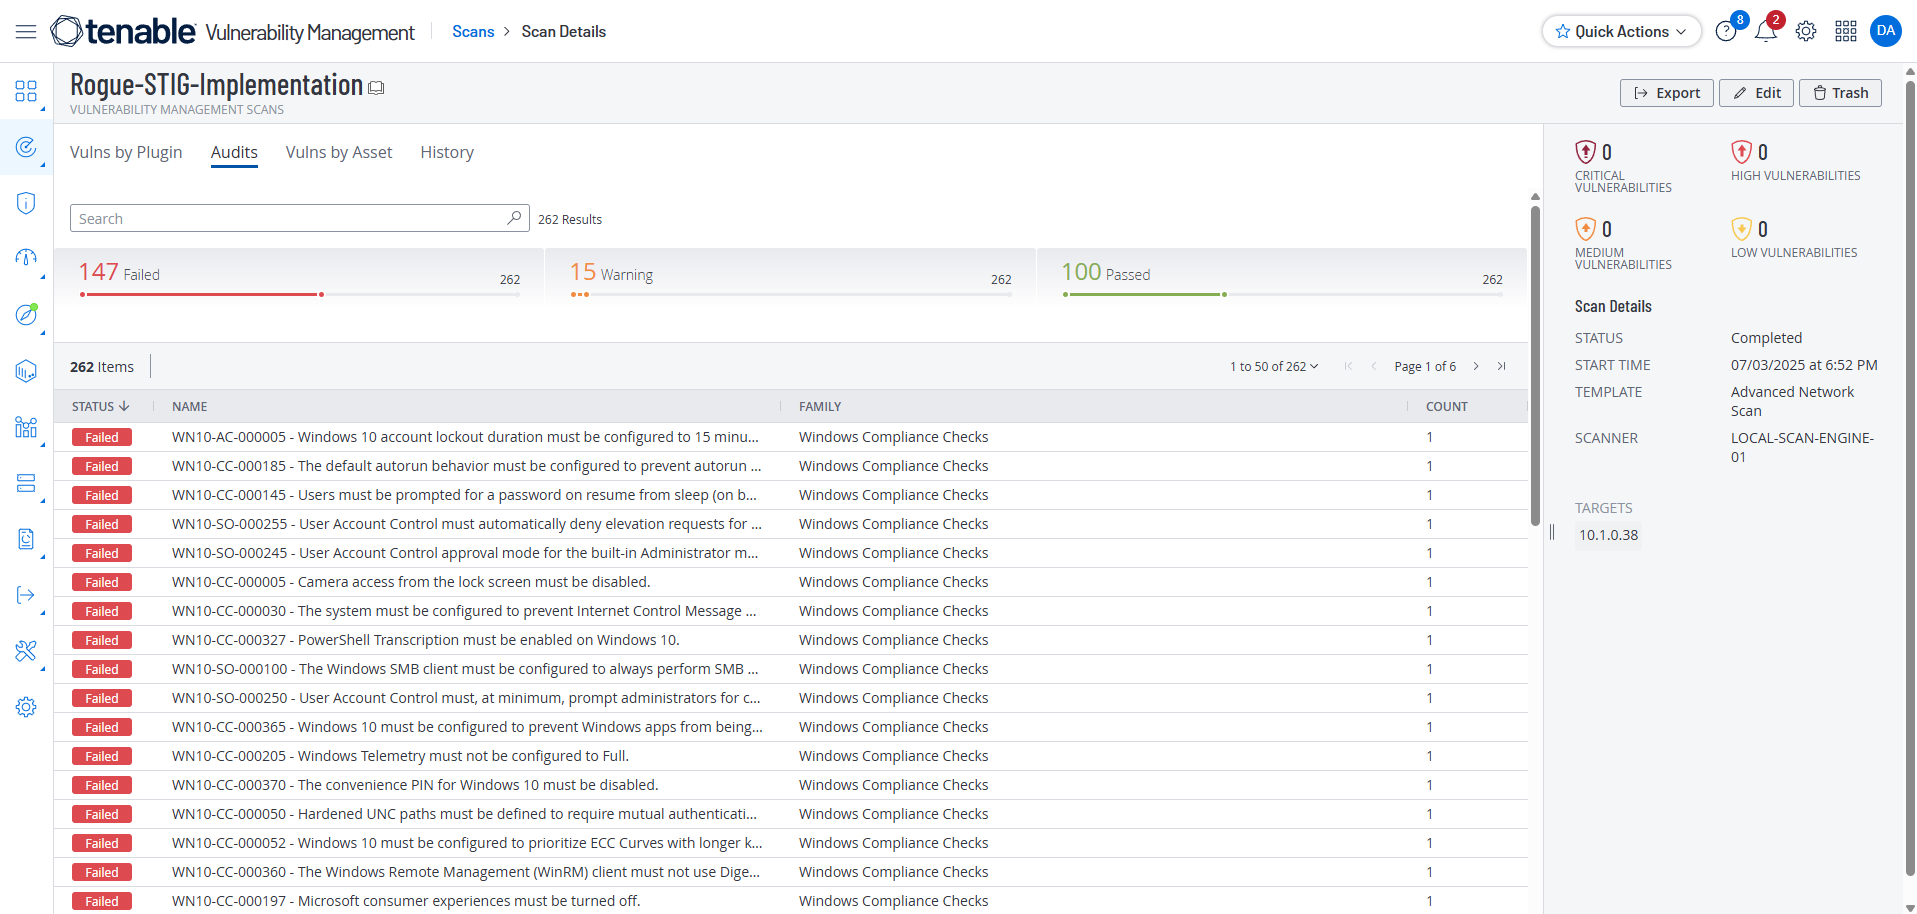Click the notifications bell icon
The image size is (1917, 914).
pos(1765,32)
